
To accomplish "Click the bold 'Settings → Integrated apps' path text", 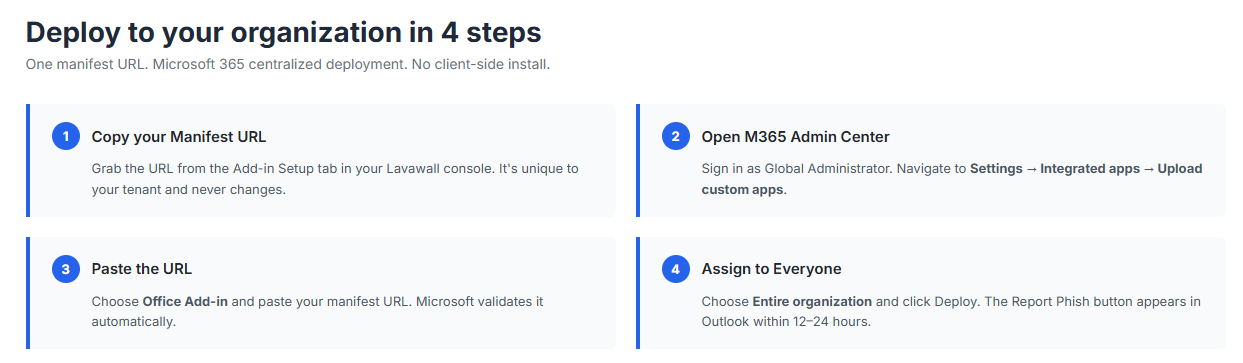I will click(x=1055, y=168).
